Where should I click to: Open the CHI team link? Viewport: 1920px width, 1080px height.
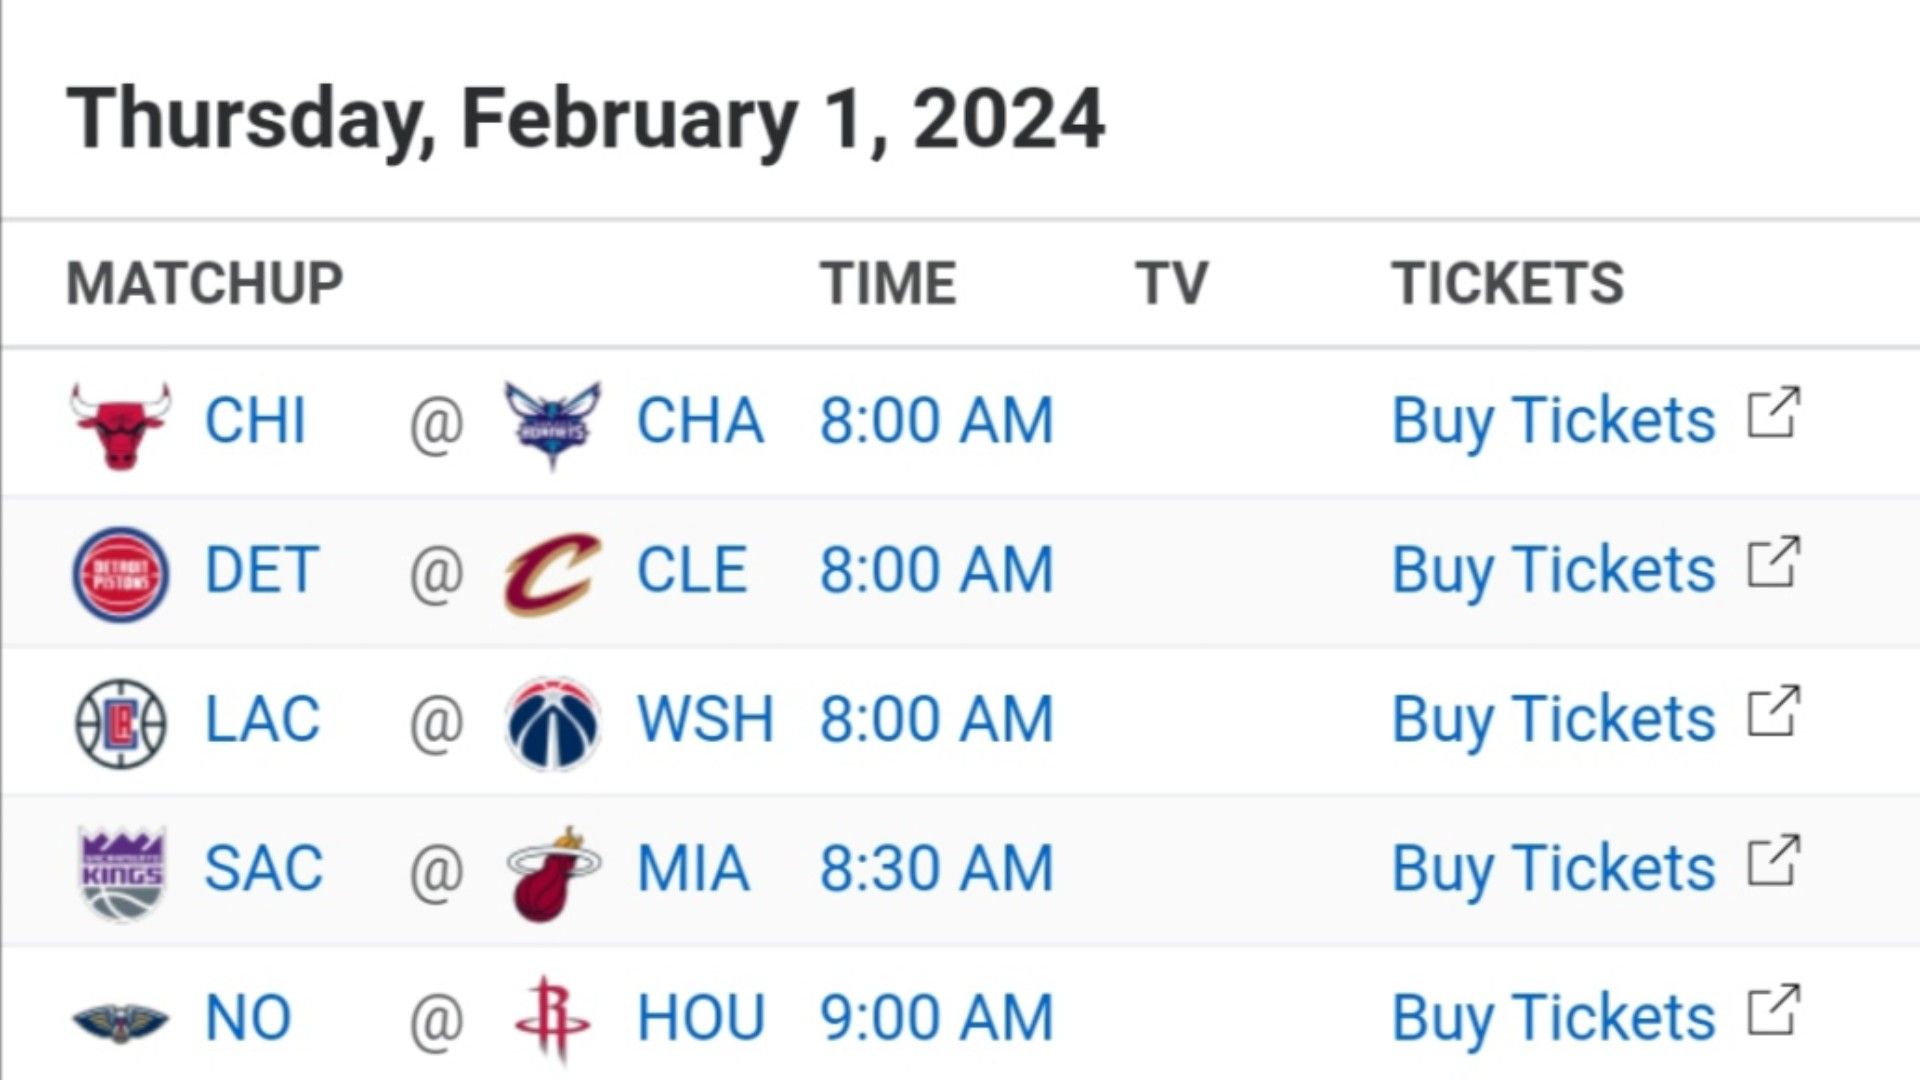(255, 420)
